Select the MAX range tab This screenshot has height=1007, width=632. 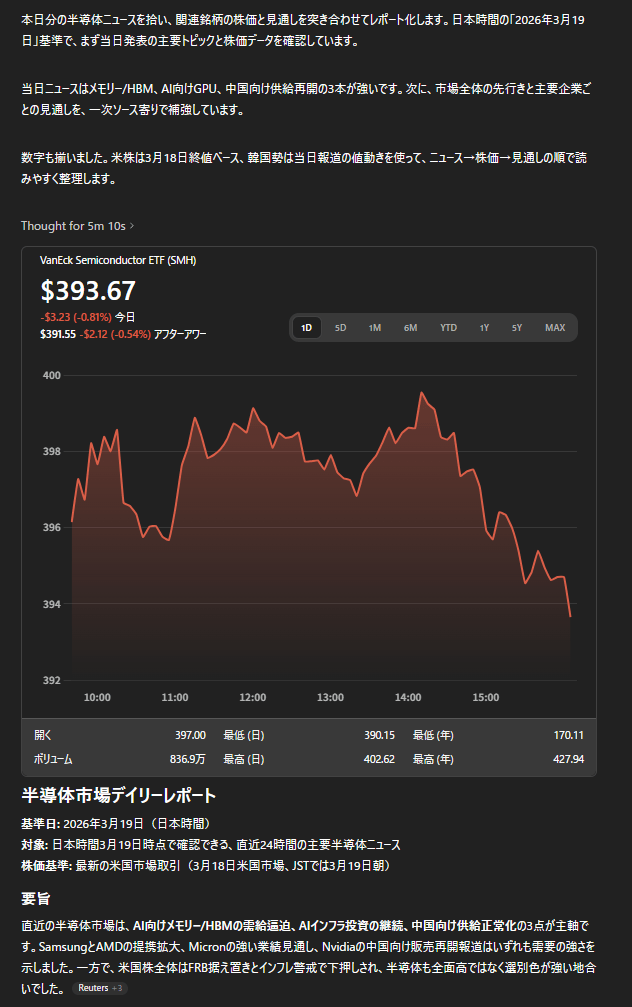click(x=555, y=328)
